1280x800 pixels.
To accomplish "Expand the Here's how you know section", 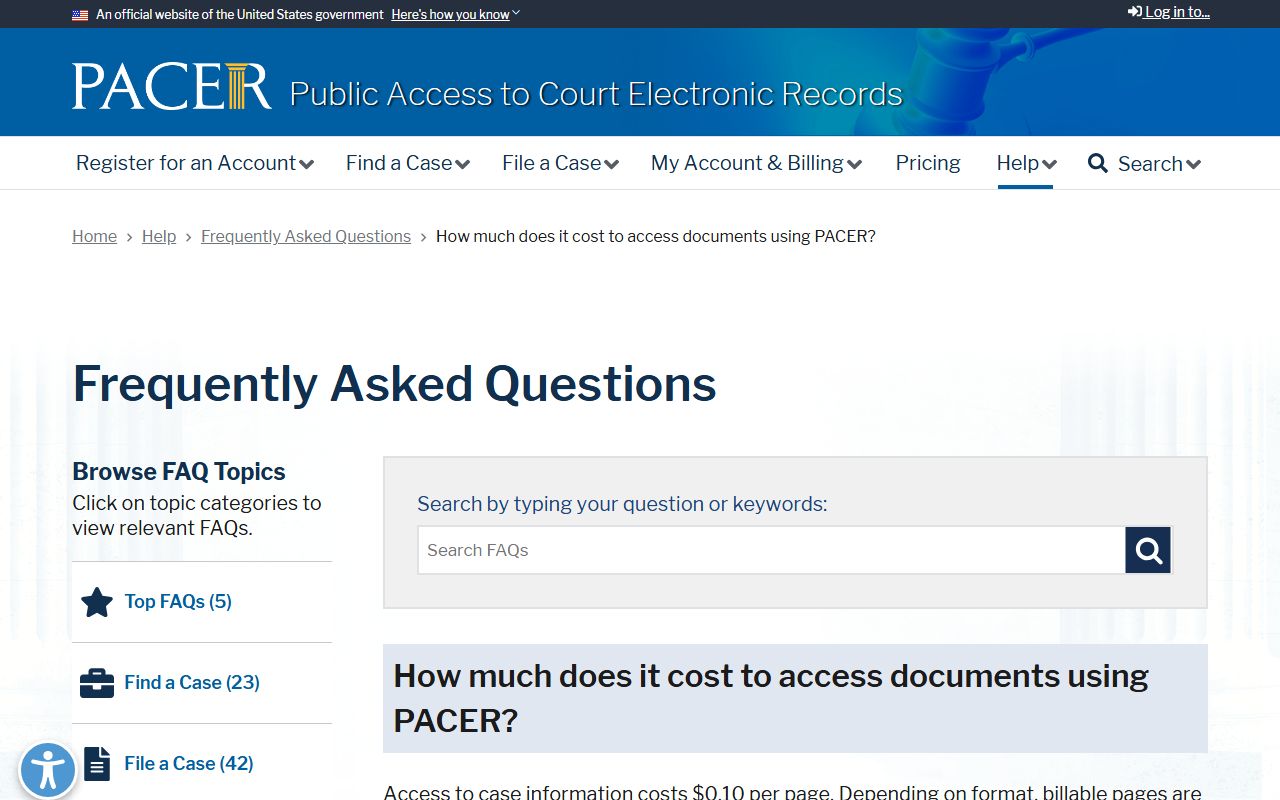I will [455, 15].
